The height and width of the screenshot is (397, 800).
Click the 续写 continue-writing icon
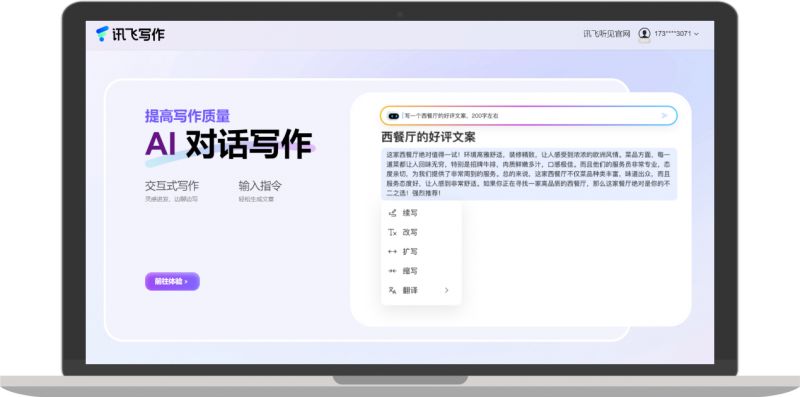[x=392, y=213]
